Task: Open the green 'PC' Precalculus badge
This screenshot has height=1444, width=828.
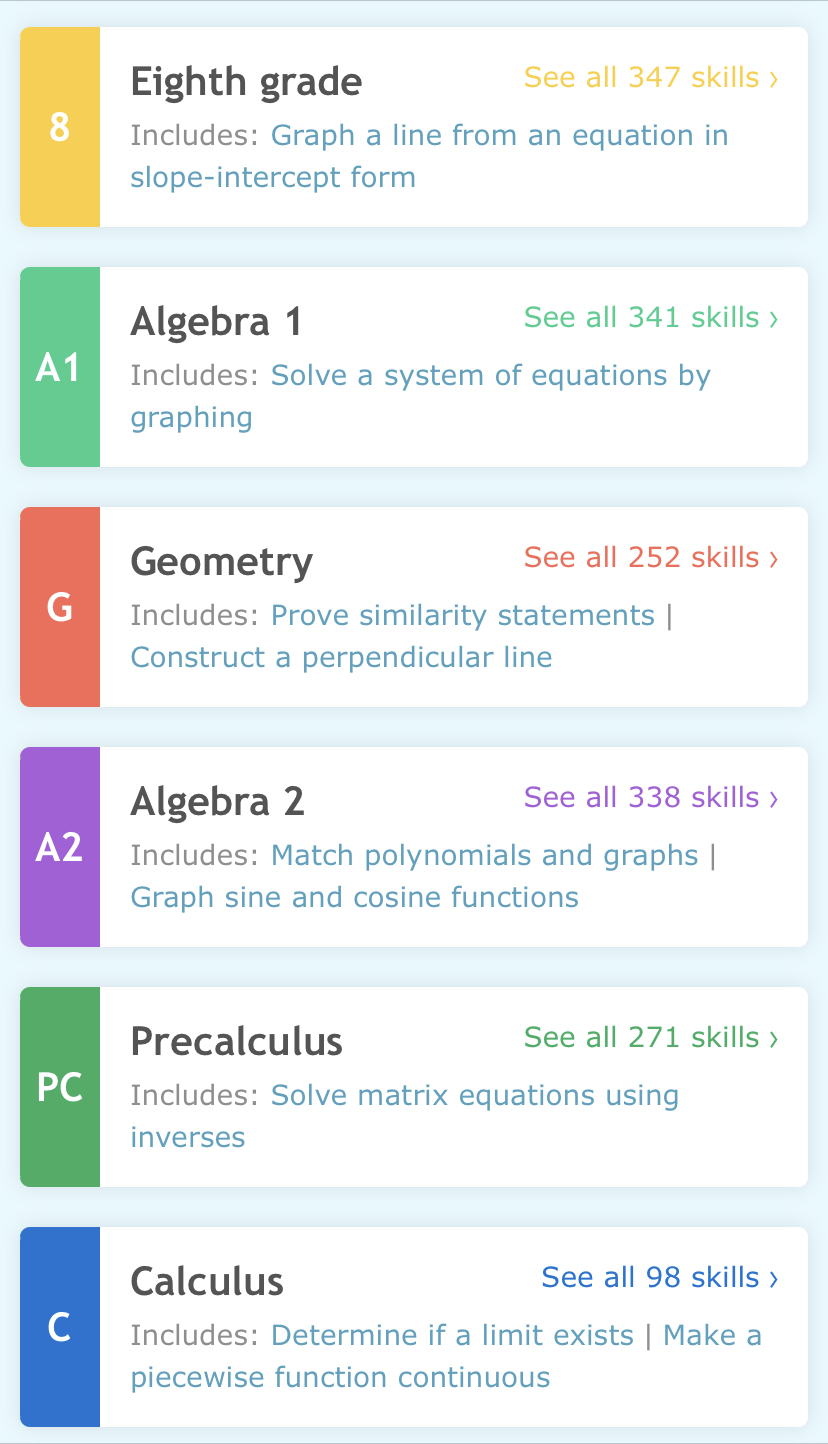Action: click(x=60, y=1087)
